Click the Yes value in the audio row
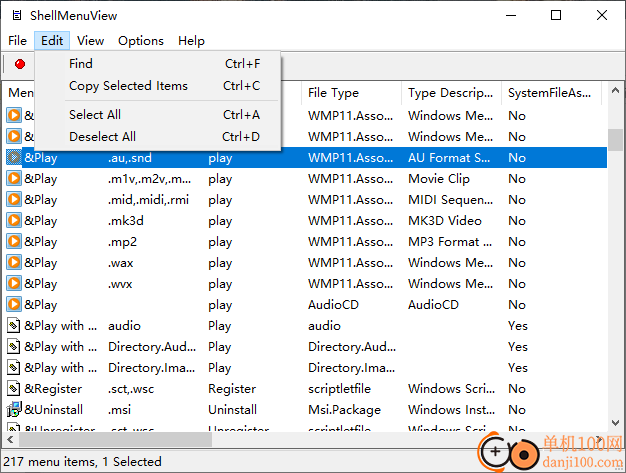The image size is (626, 473). tap(518, 326)
